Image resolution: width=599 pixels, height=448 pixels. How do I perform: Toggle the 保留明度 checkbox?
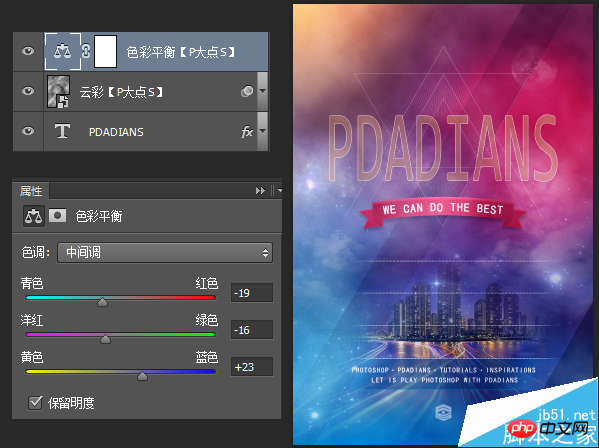tap(36, 403)
